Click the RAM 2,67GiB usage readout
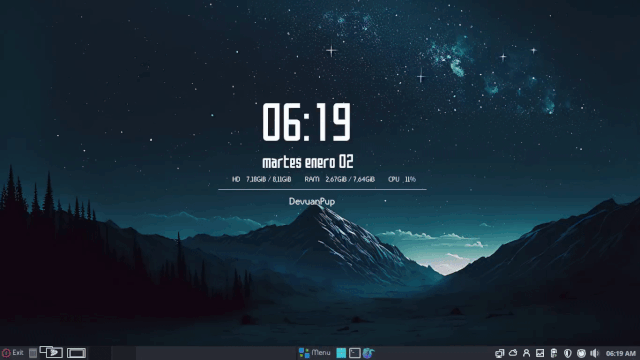This screenshot has width=640, height=360. click(340, 179)
